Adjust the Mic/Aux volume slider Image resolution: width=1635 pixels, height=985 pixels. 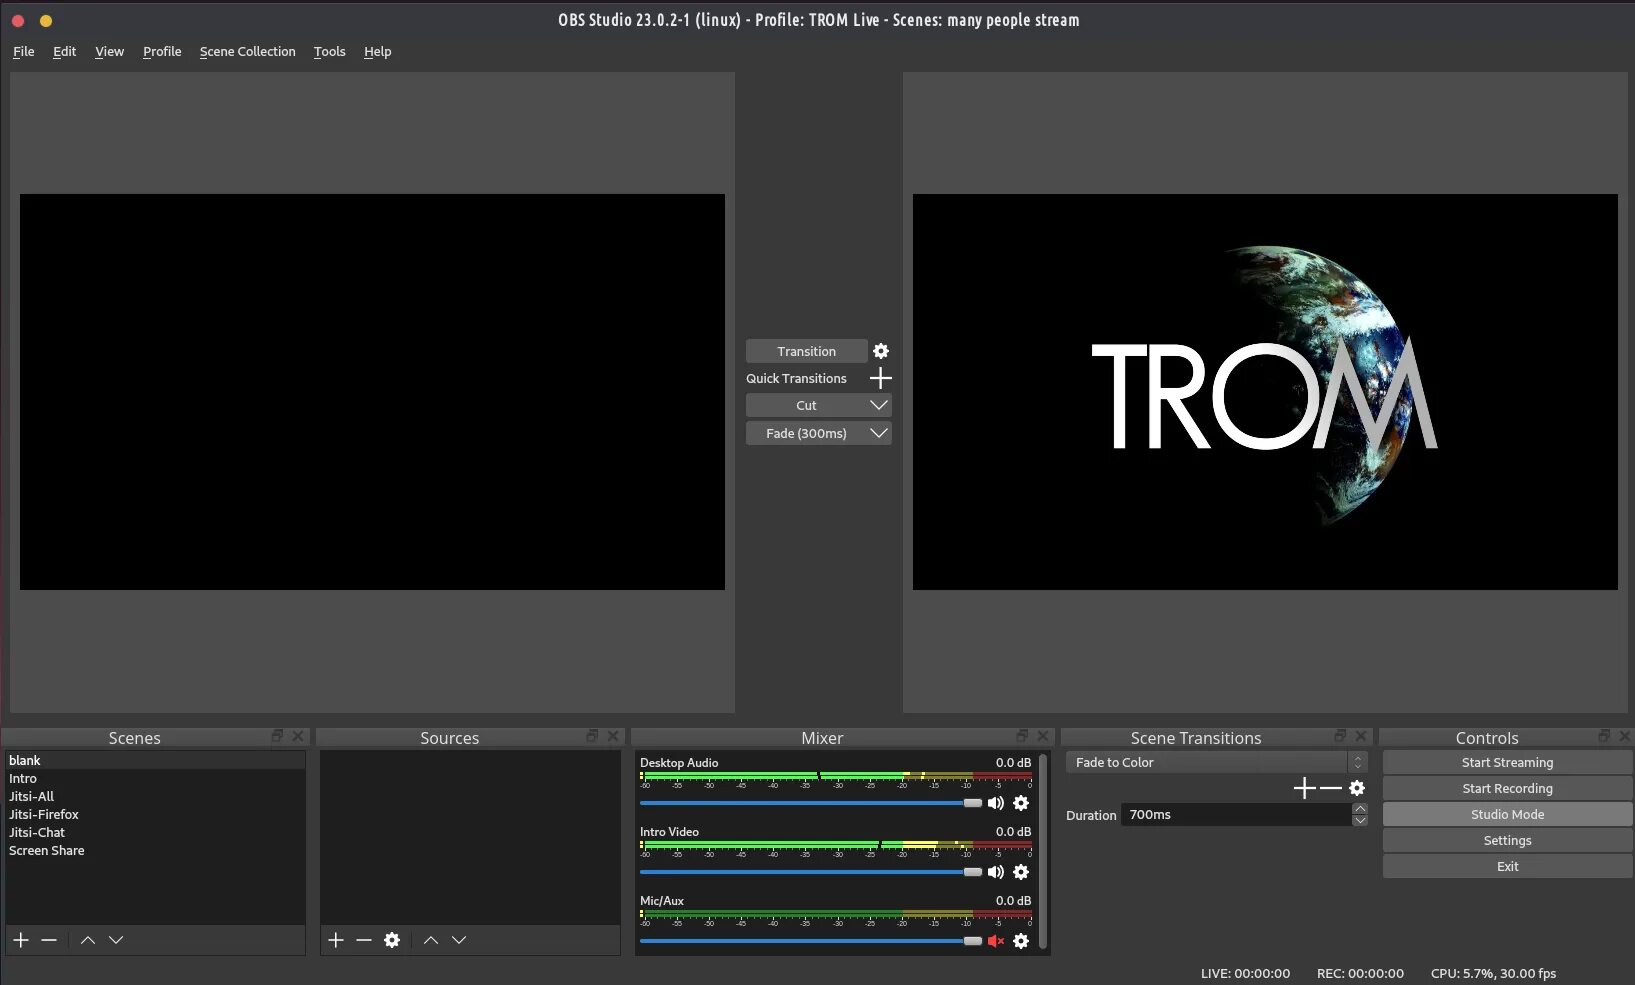click(811, 941)
